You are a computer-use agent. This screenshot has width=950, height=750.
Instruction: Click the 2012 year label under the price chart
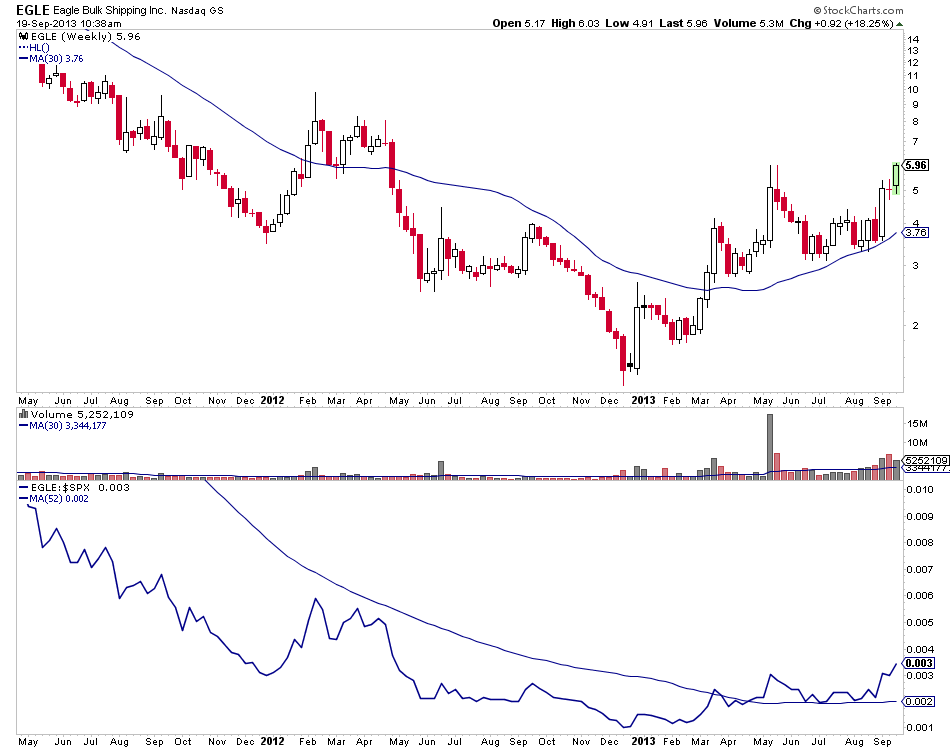point(272,400)
